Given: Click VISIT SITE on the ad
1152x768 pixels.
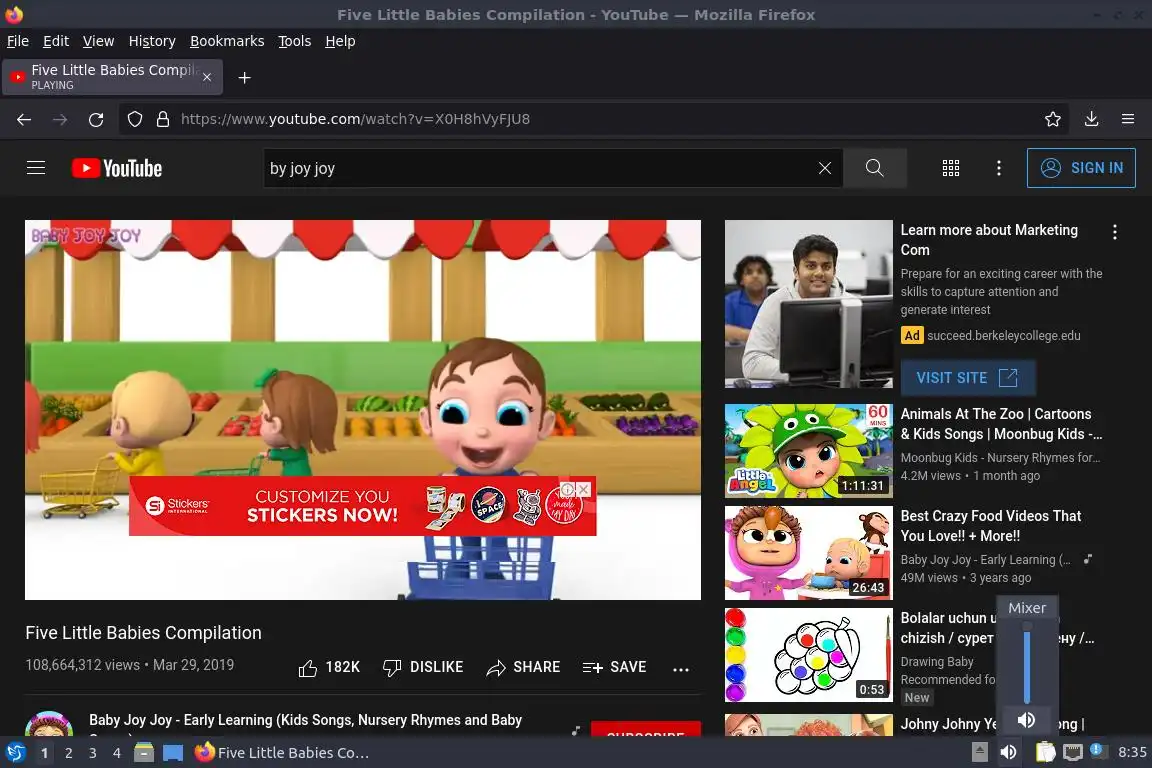Looking at the screenshot, I should click(968, 378).
